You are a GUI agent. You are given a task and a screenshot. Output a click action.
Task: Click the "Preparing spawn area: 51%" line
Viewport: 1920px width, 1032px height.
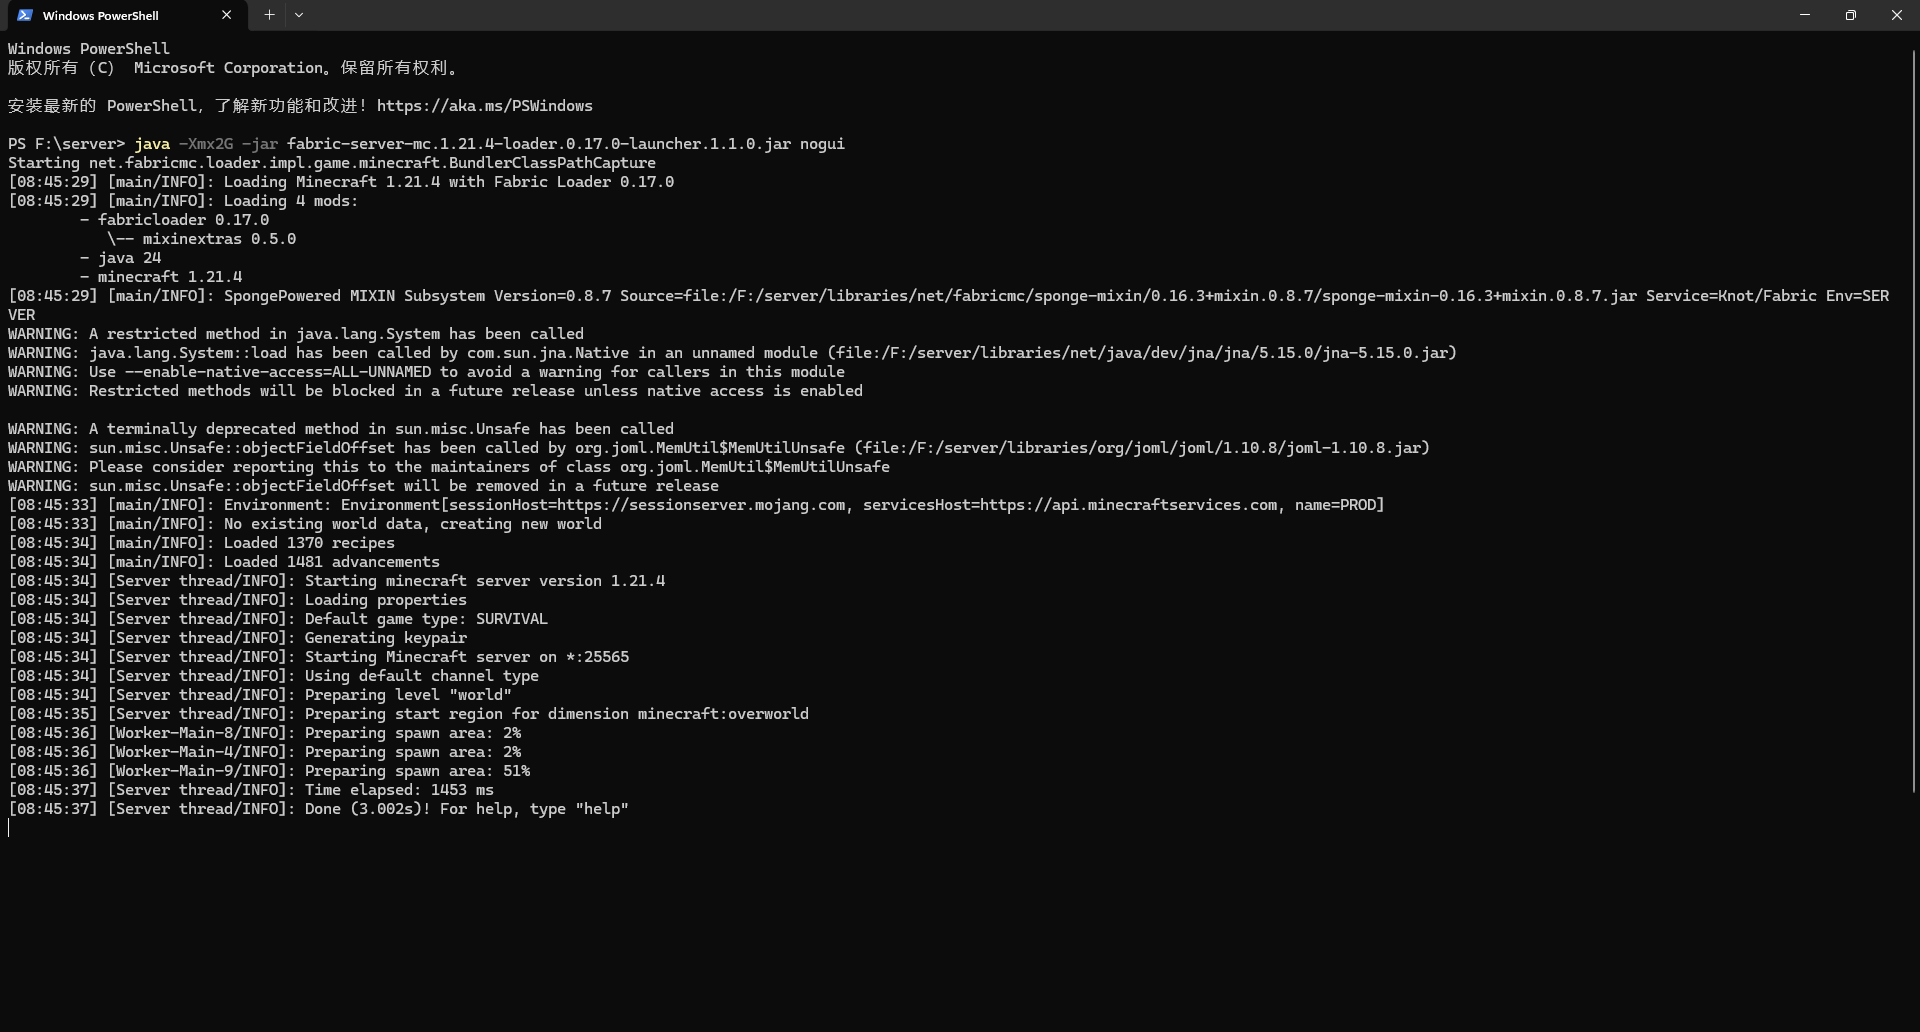(417, 771)
